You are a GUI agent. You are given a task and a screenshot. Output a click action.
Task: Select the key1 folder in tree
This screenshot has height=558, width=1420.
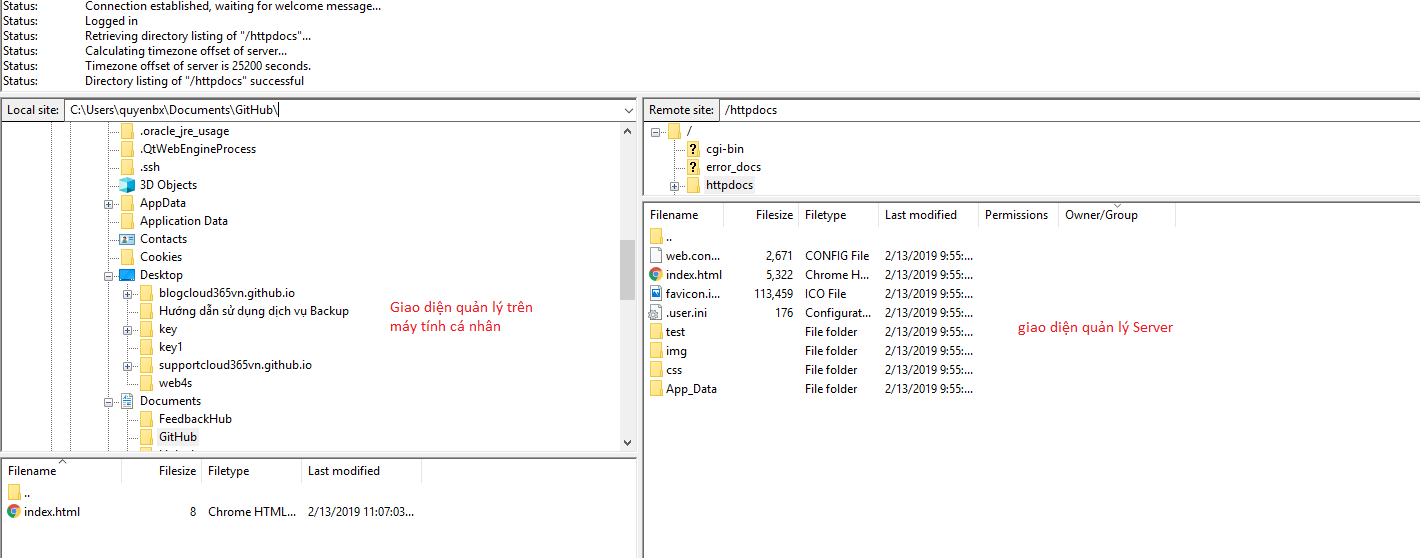[171, 347]
